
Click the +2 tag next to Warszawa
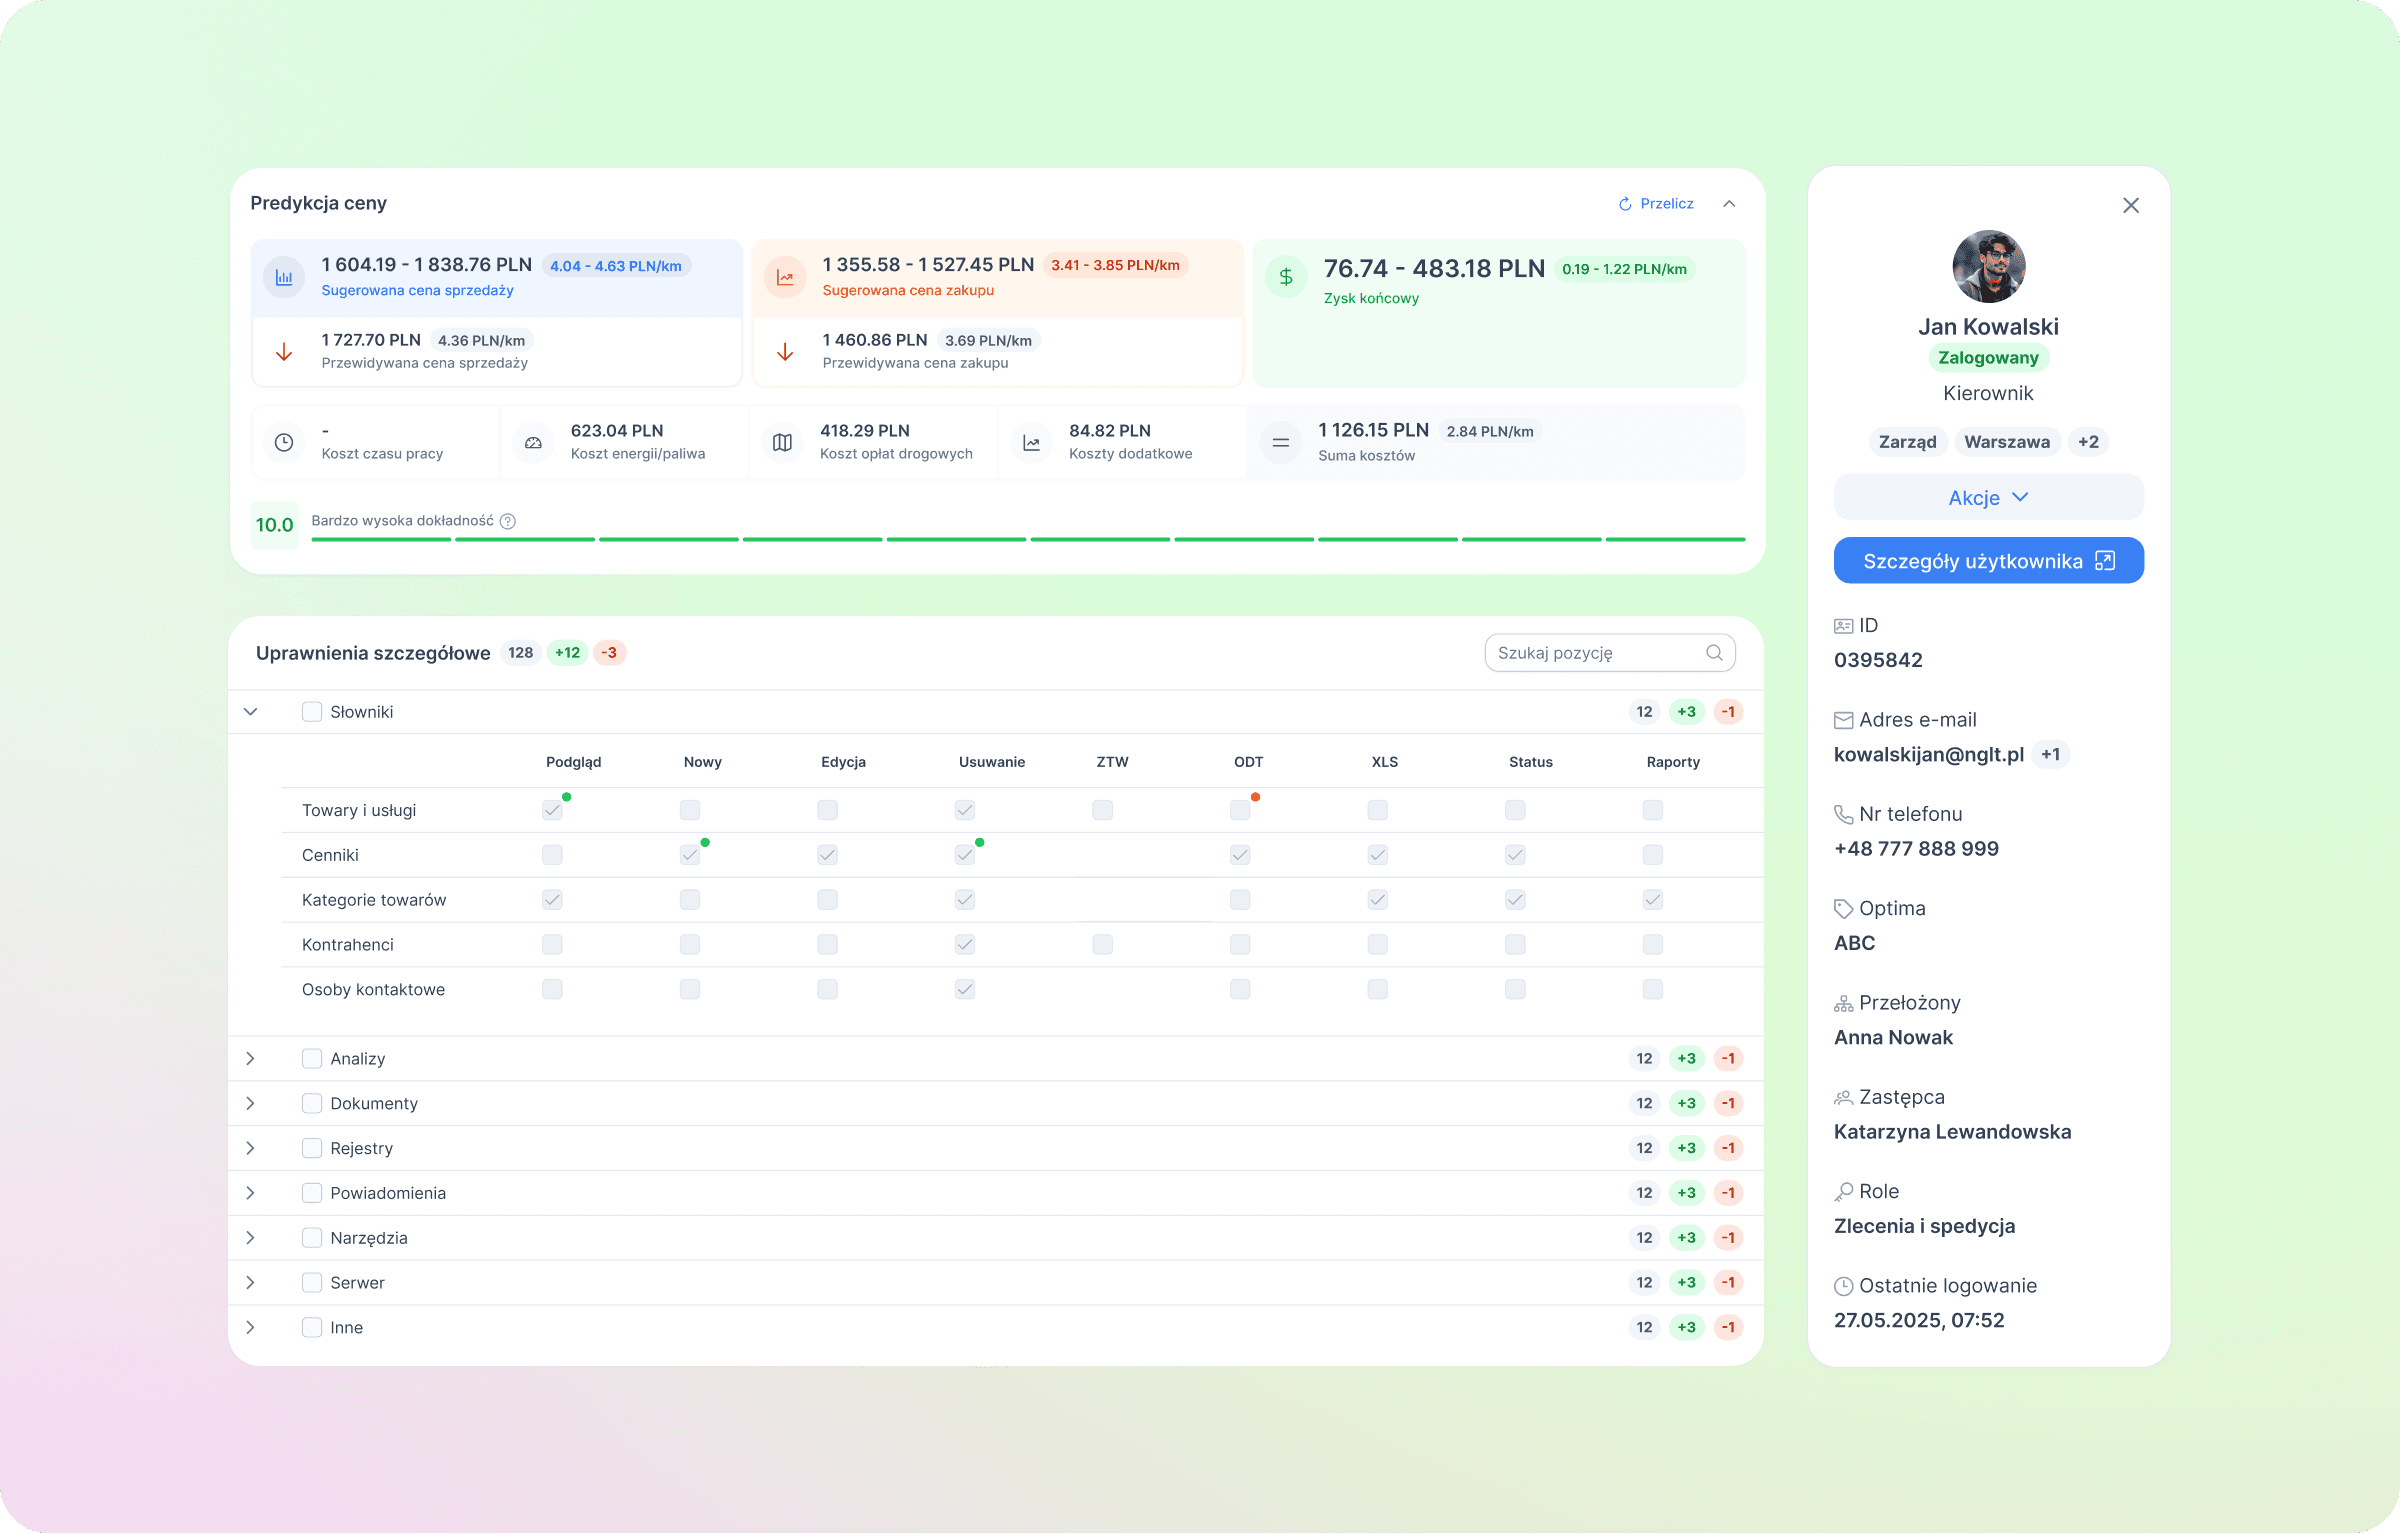[2088, 442]
